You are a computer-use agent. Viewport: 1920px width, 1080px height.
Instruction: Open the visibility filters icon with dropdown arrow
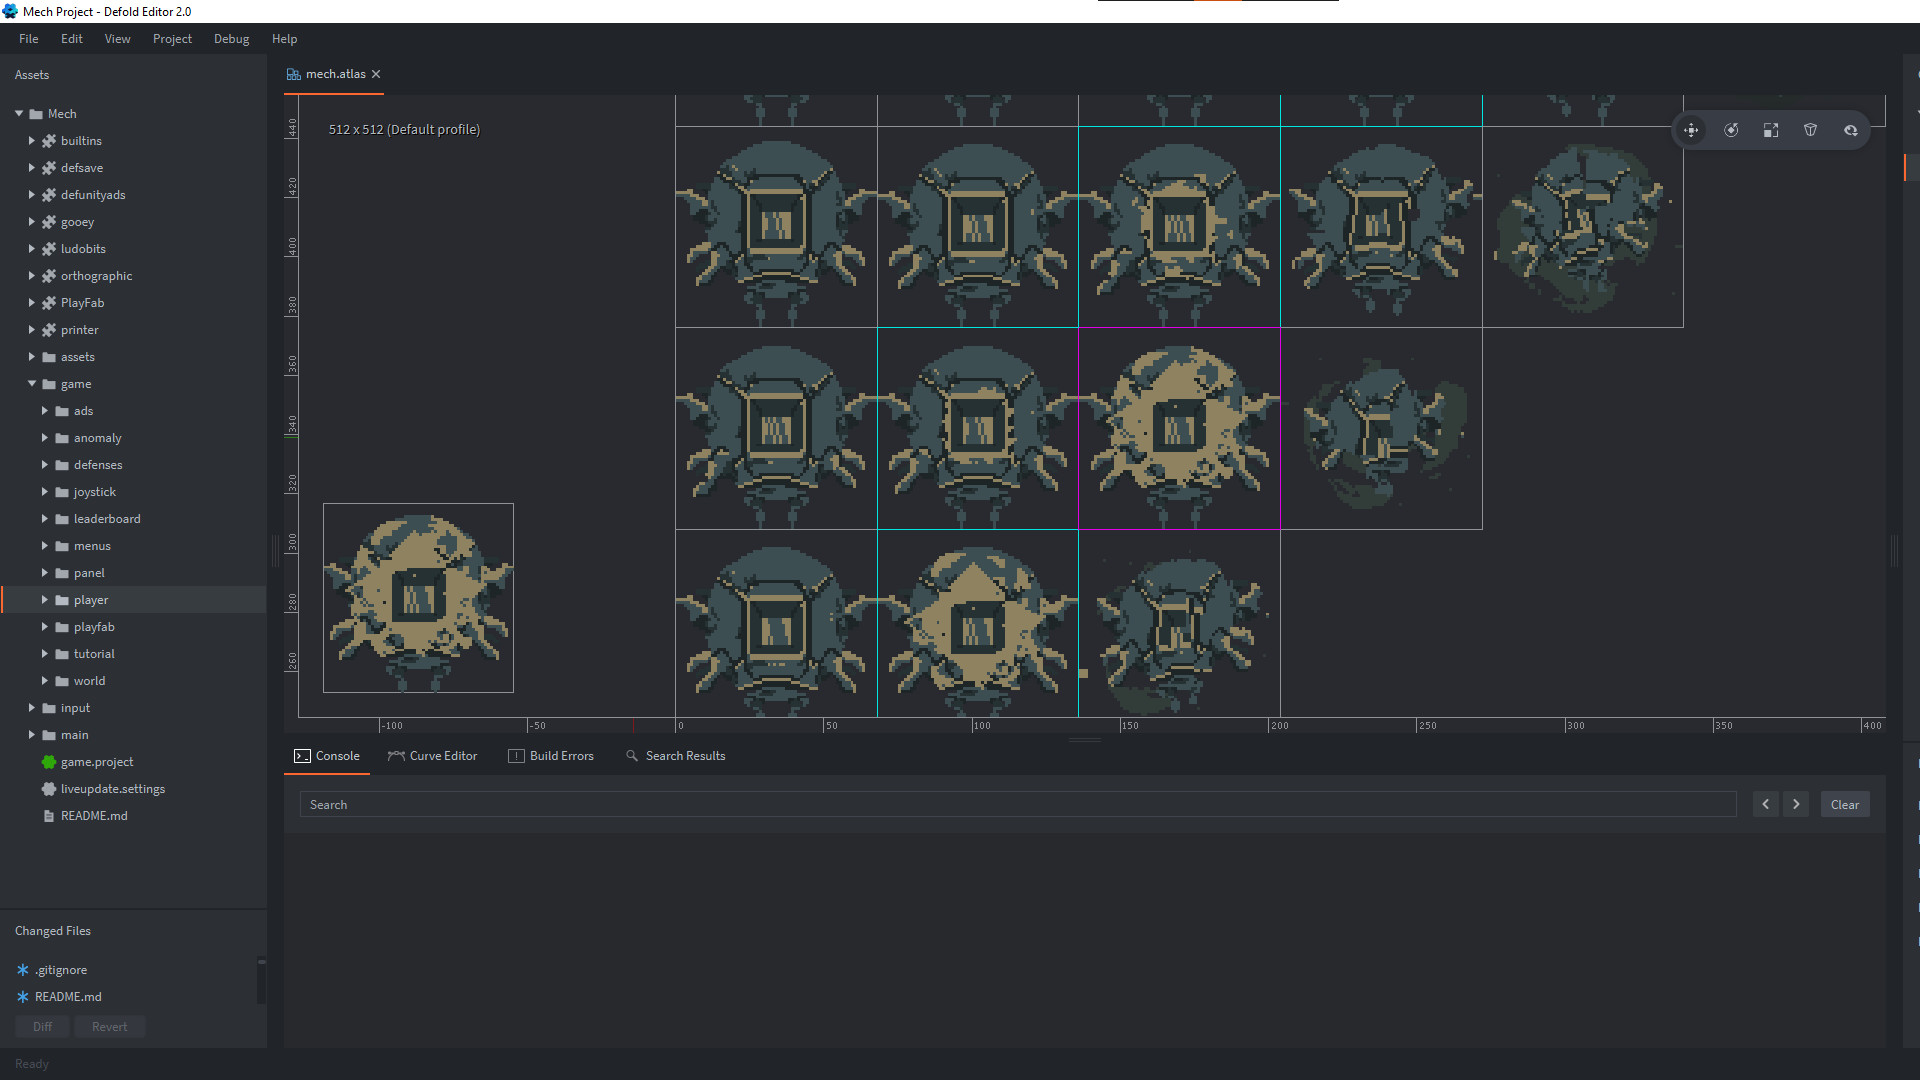point(1852,130)
